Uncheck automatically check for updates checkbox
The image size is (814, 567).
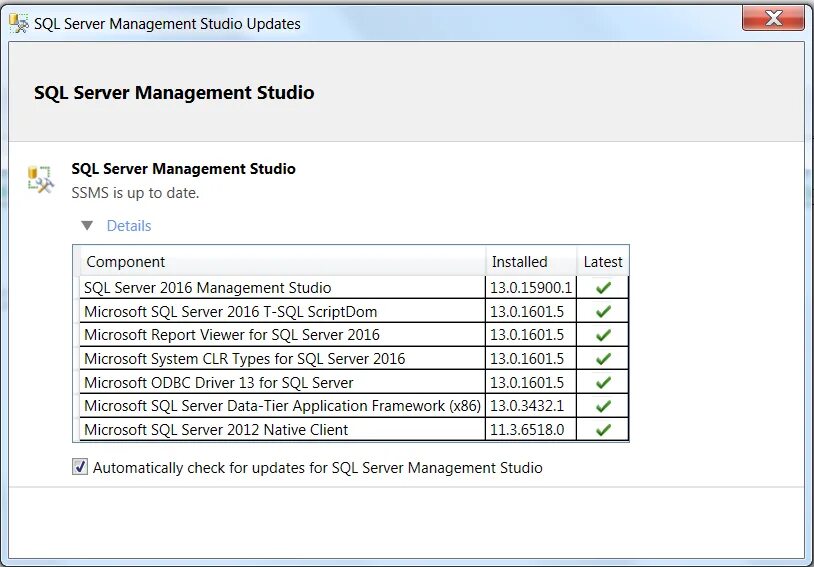pos(80,467)
